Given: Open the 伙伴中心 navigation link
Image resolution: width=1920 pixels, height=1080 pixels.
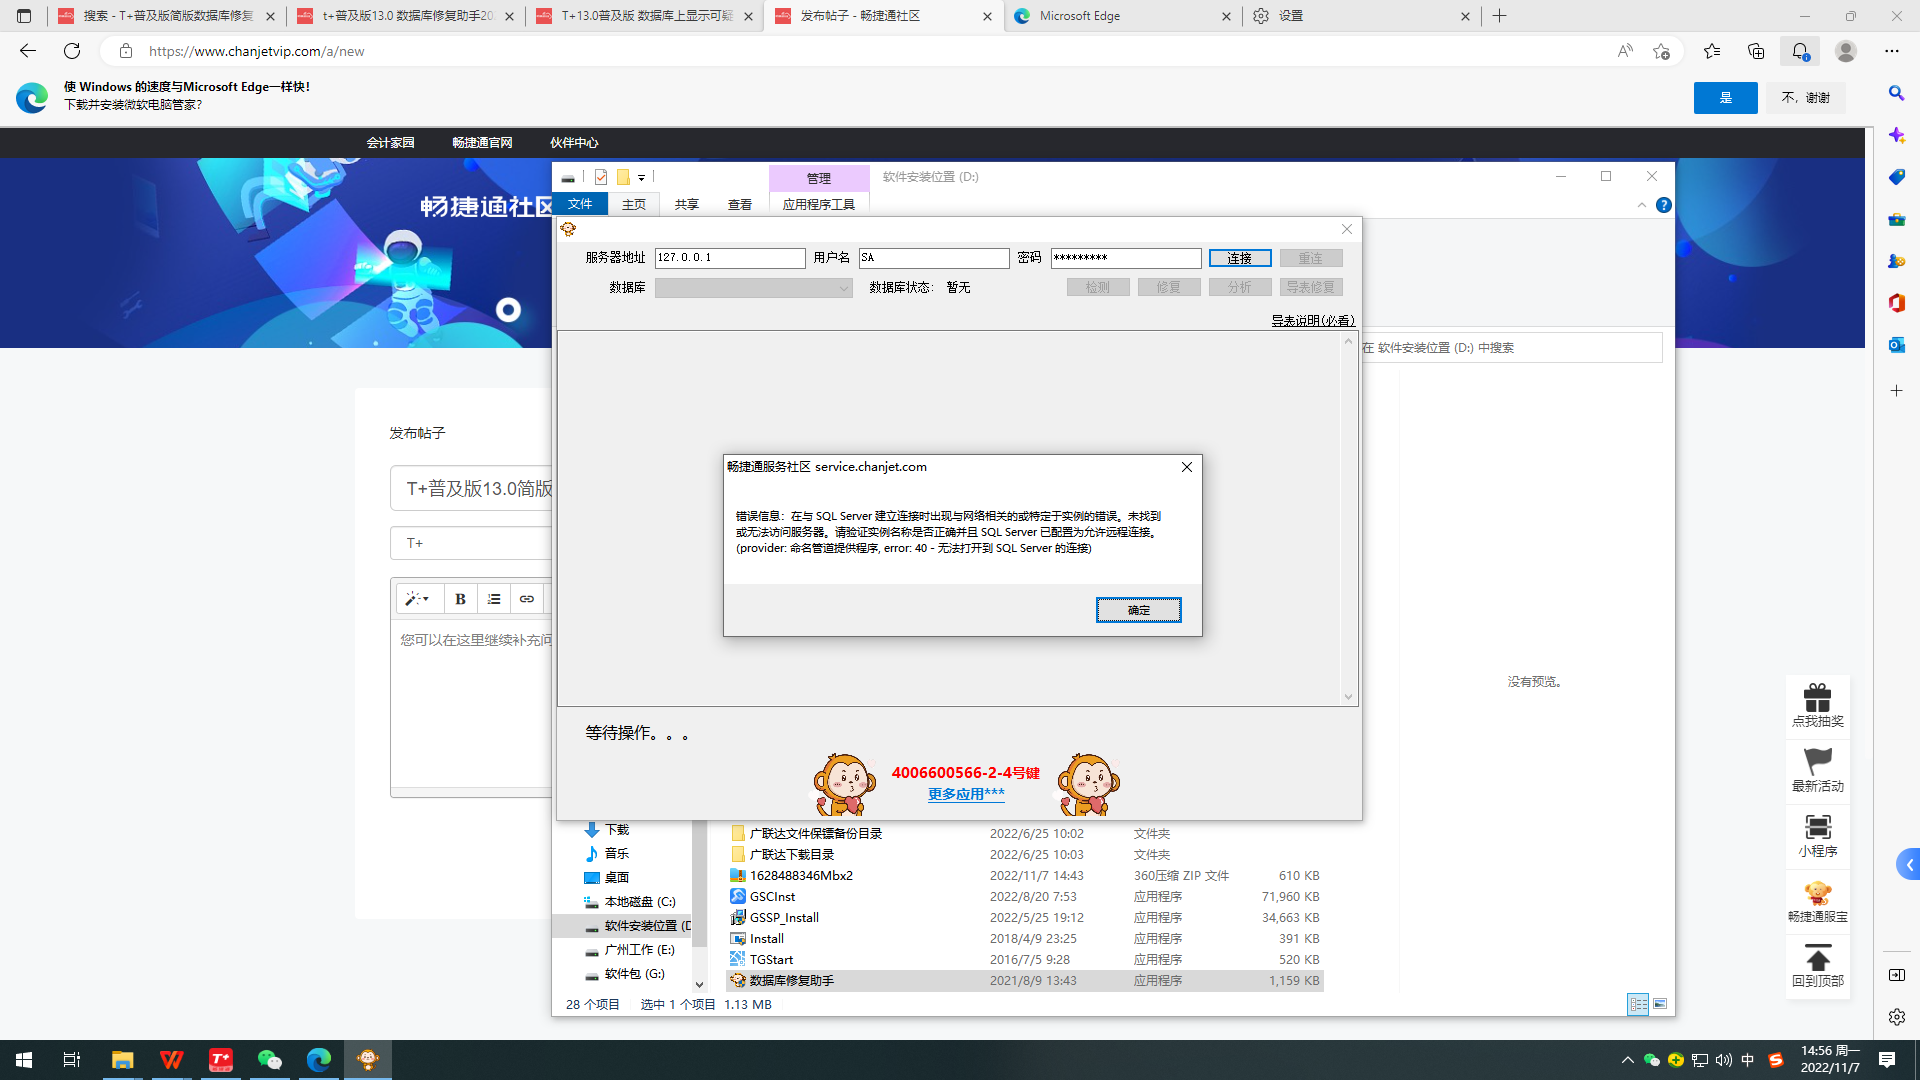Looking at the screenshot, I should pyautogui.click(x=574, y=143).
